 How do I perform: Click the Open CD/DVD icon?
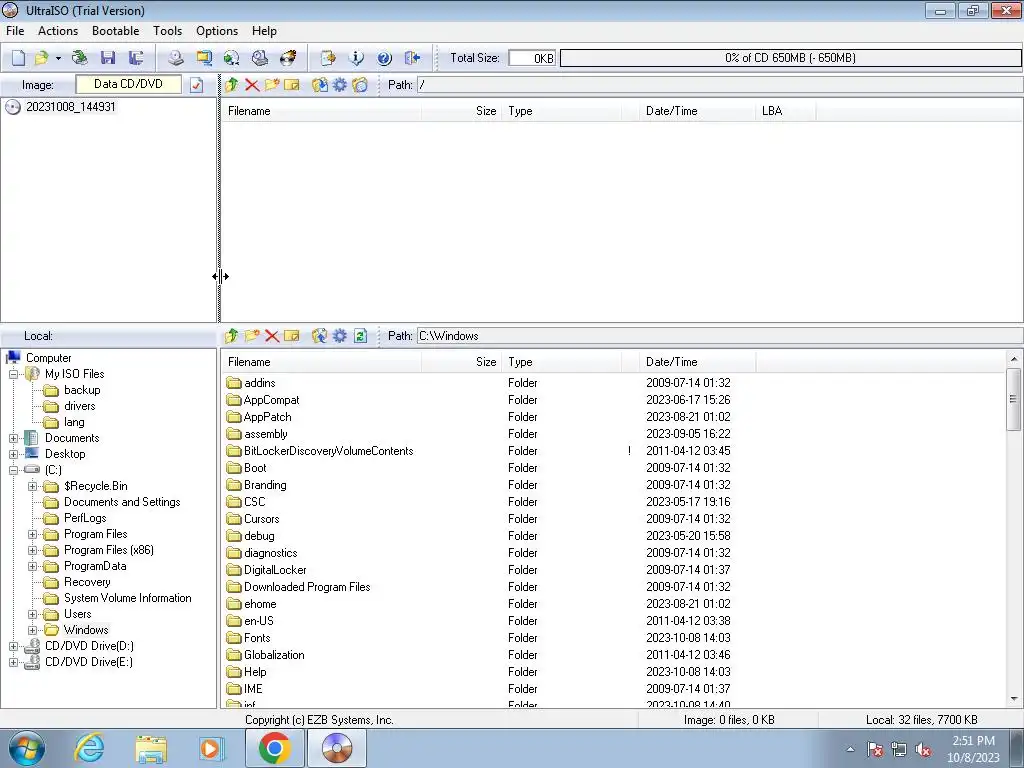pyautogui.click(x=80, y=58)
